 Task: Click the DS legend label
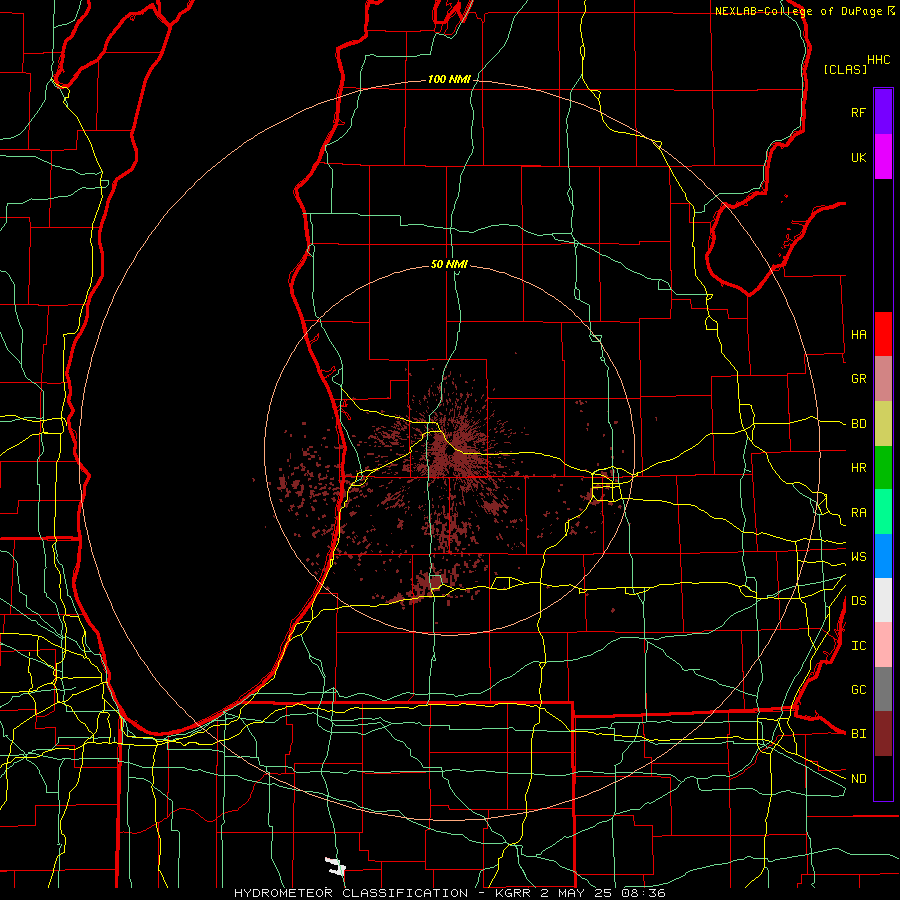(x=859, y=601)
